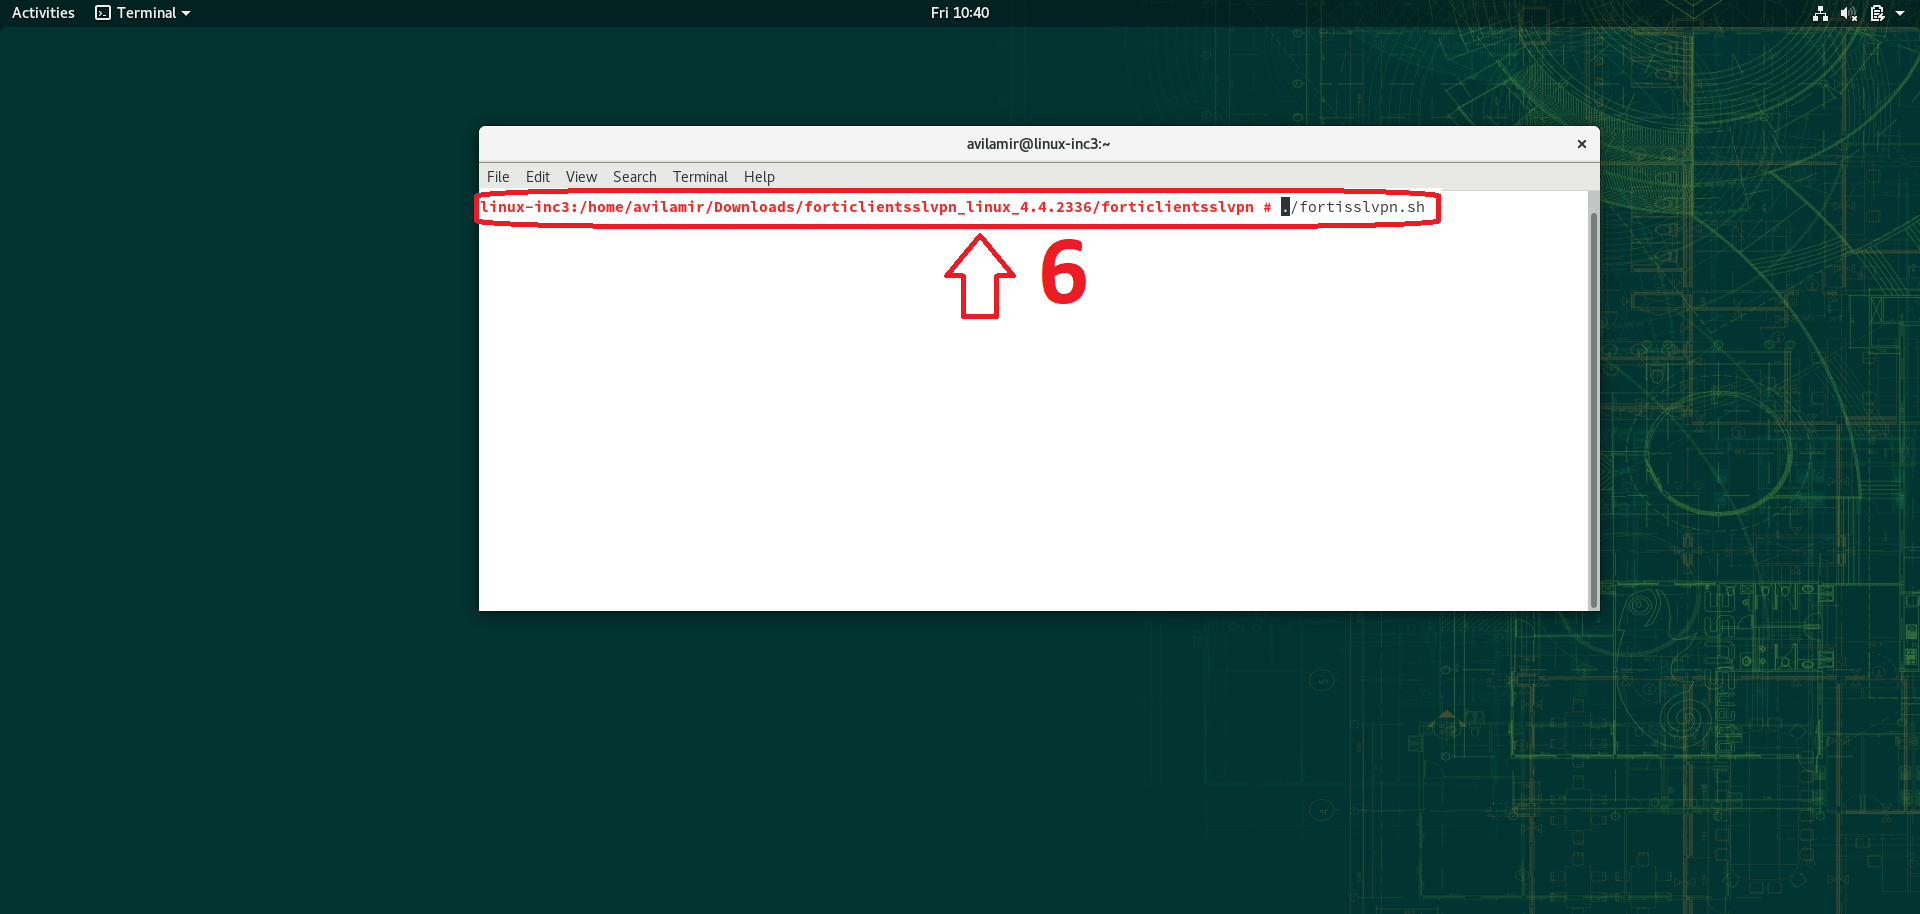1920x914 pixels.
Task: Click the power status icon
Action: 1877,13
